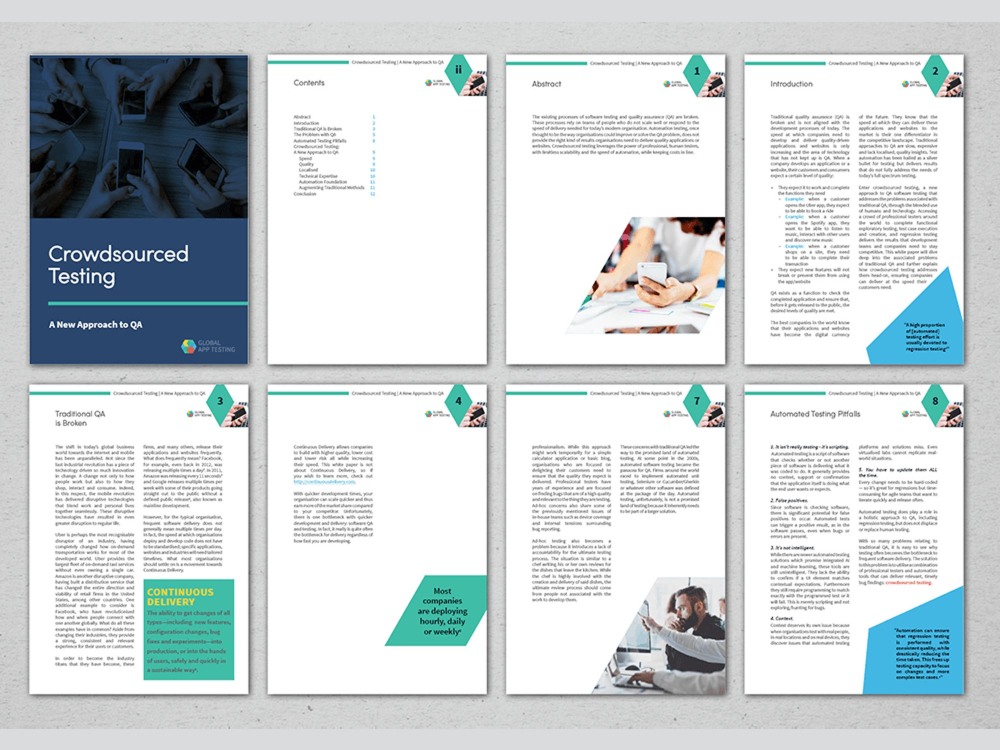Click the page 4 number hexagon
The height and width of the screenshot is (750, 1000).
coord(458,401)
